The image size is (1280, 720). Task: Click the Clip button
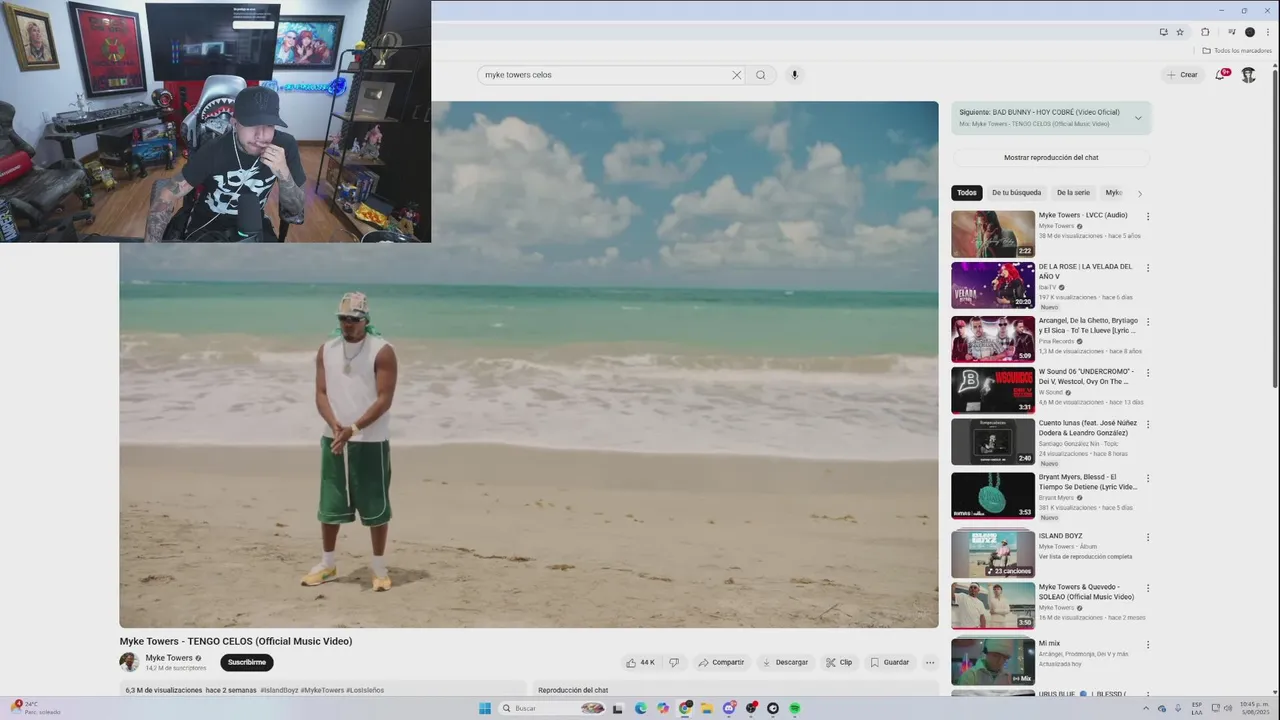[x=839, y=662]
